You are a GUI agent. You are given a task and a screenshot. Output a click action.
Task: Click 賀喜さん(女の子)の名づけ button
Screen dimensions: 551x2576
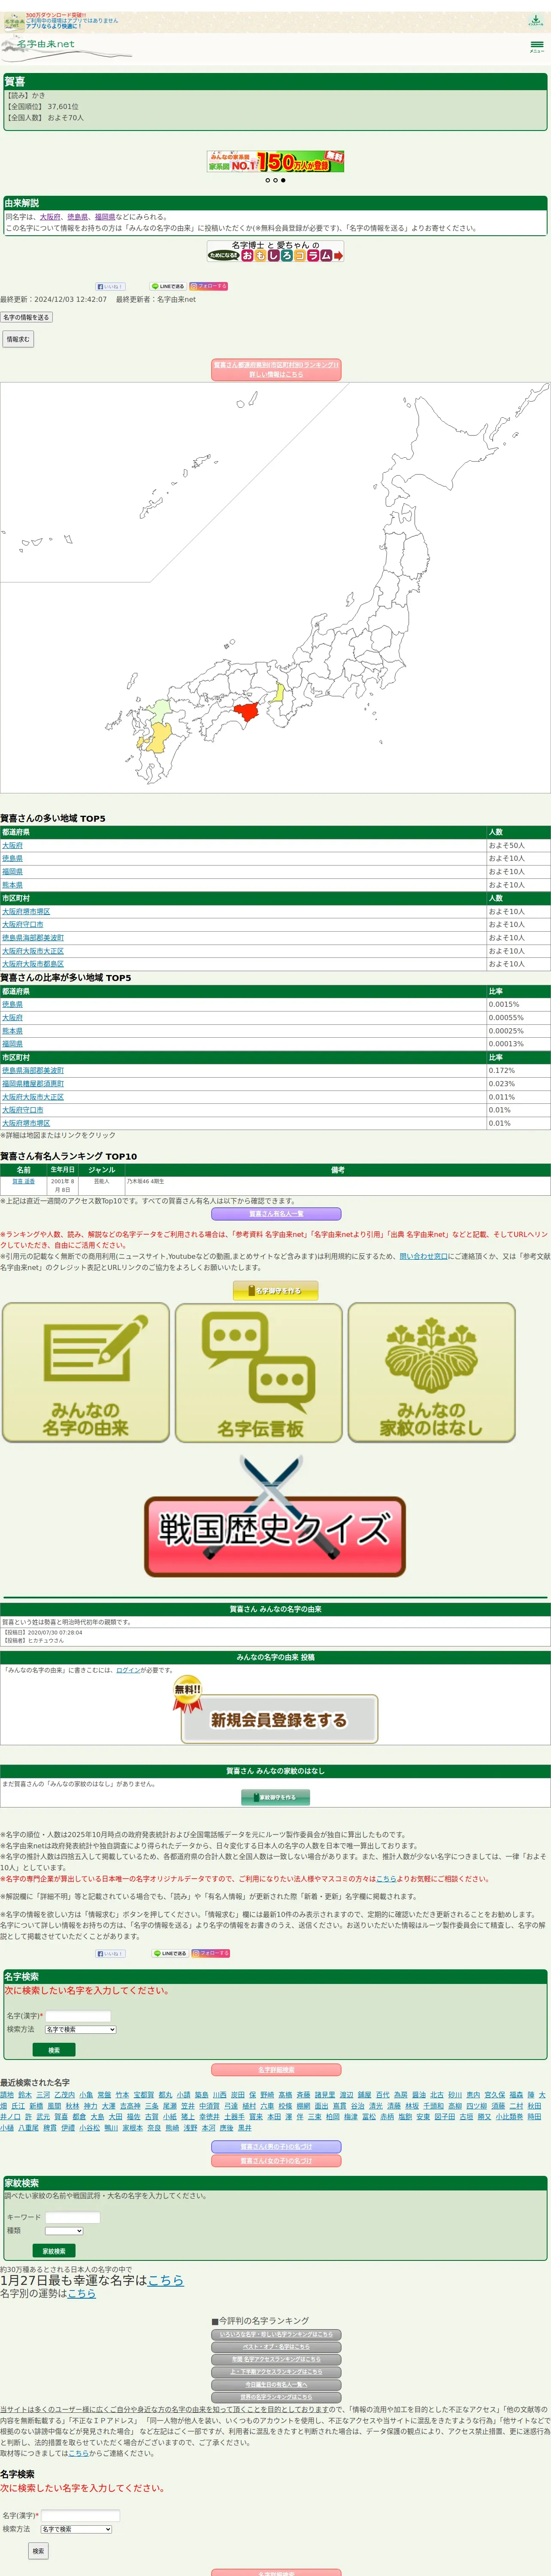[275, 2161]
